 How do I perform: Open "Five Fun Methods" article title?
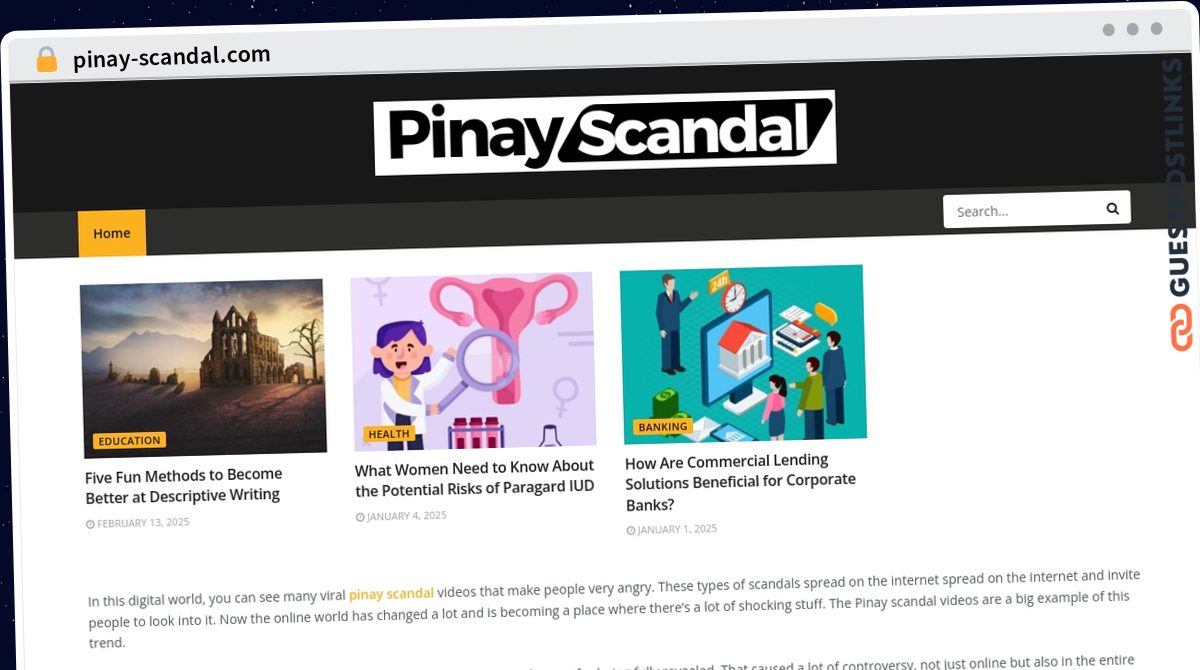click(184, 485)
